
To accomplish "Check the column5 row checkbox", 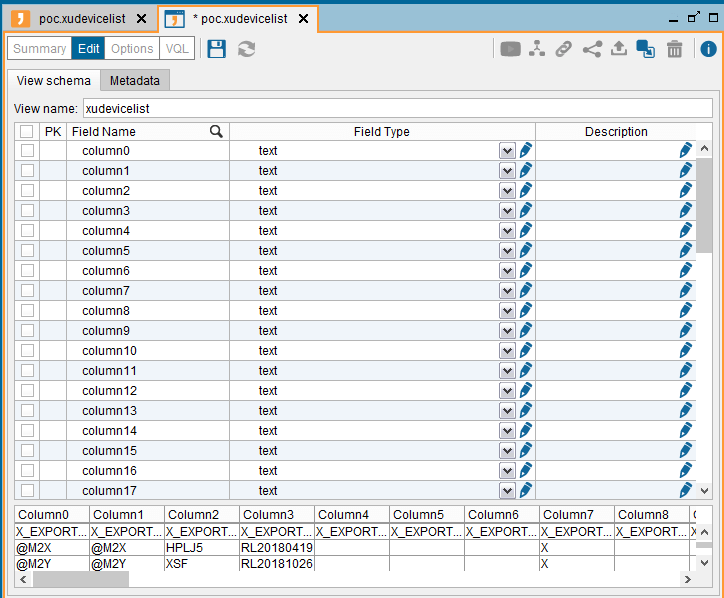I will click(x=27, y=250).
